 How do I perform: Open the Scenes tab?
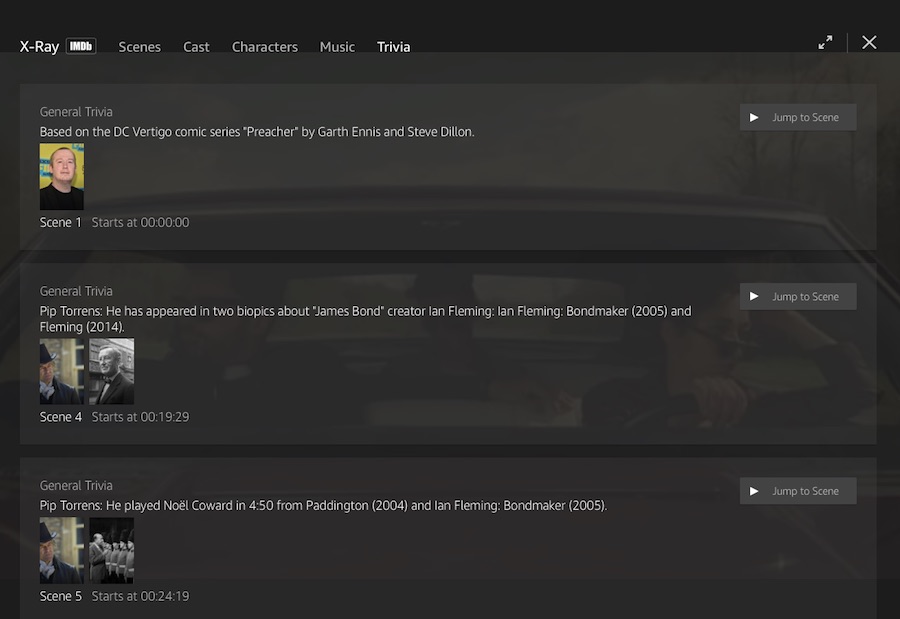click(139, 47)
